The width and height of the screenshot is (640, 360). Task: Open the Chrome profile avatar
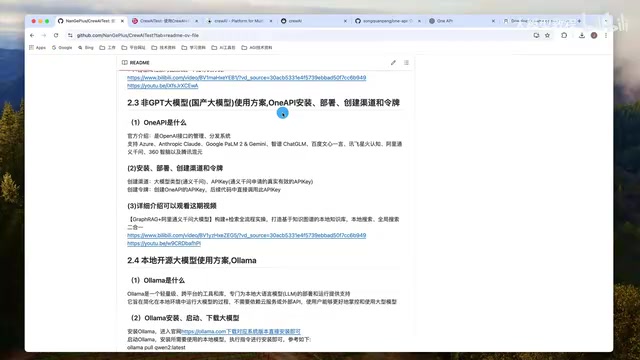(x=594, y=36)
